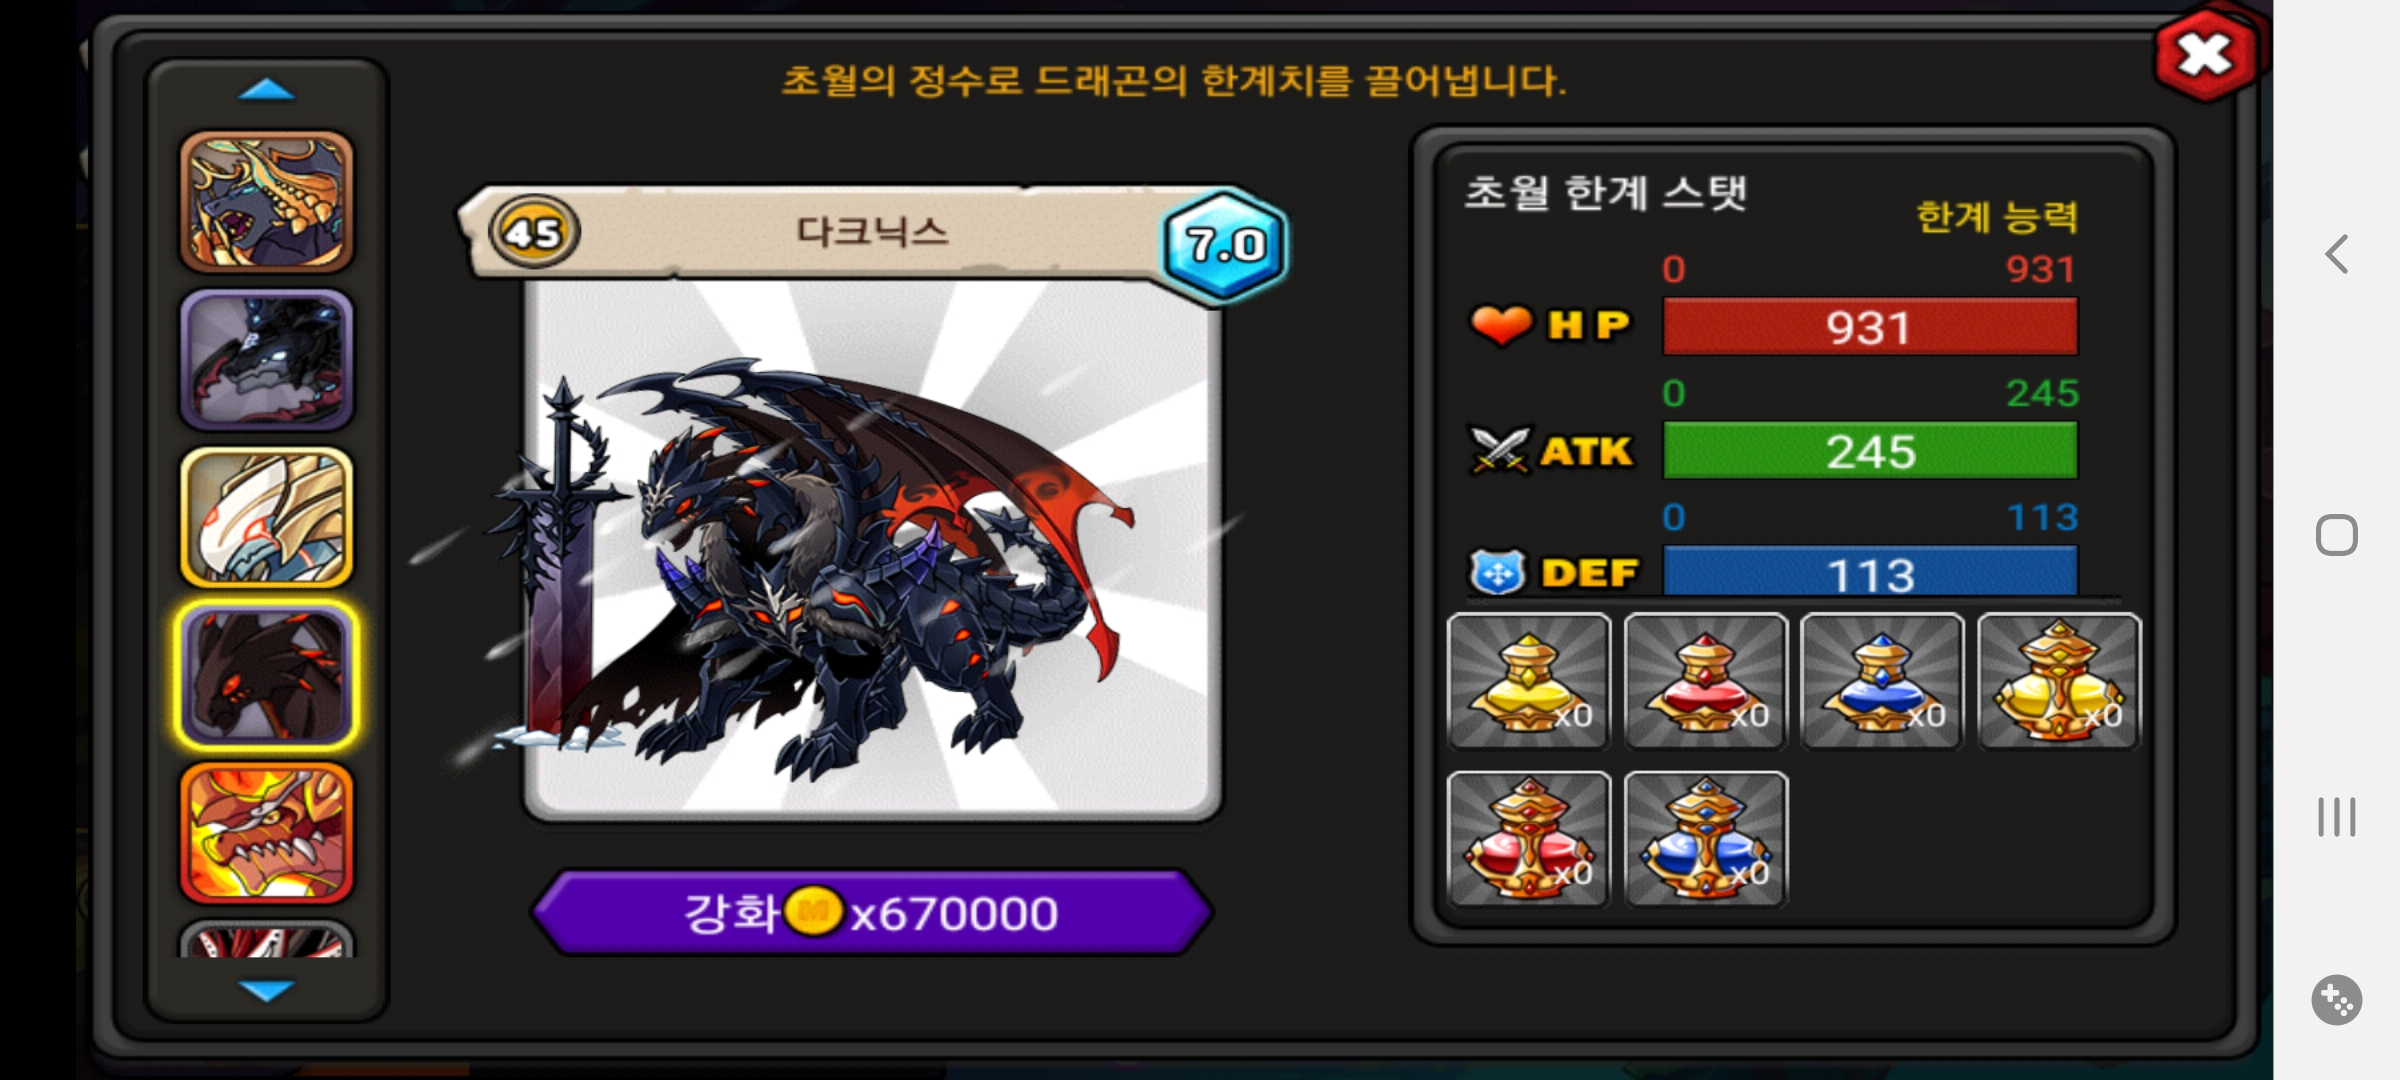Move dragon list up with blue arrow

(266, 90)
